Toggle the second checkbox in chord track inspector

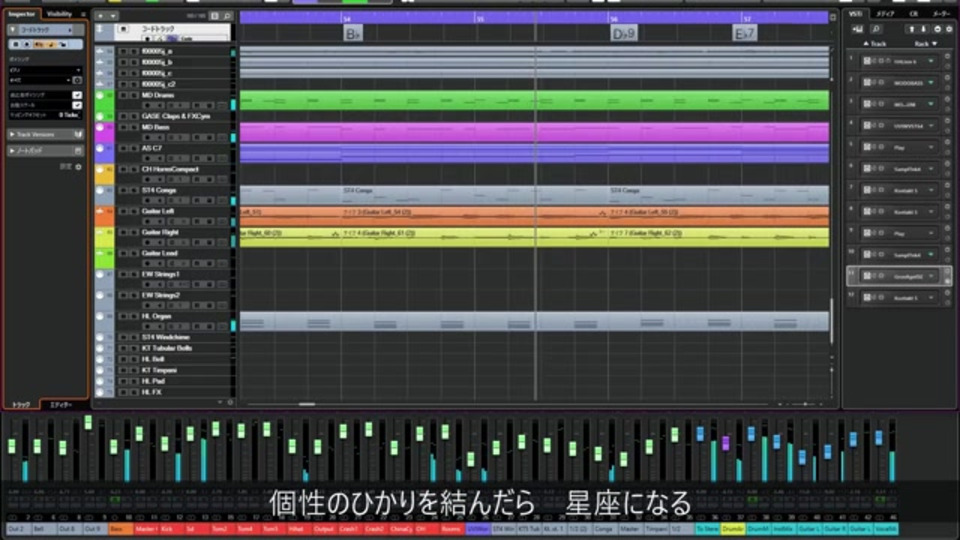coord(77,105)
